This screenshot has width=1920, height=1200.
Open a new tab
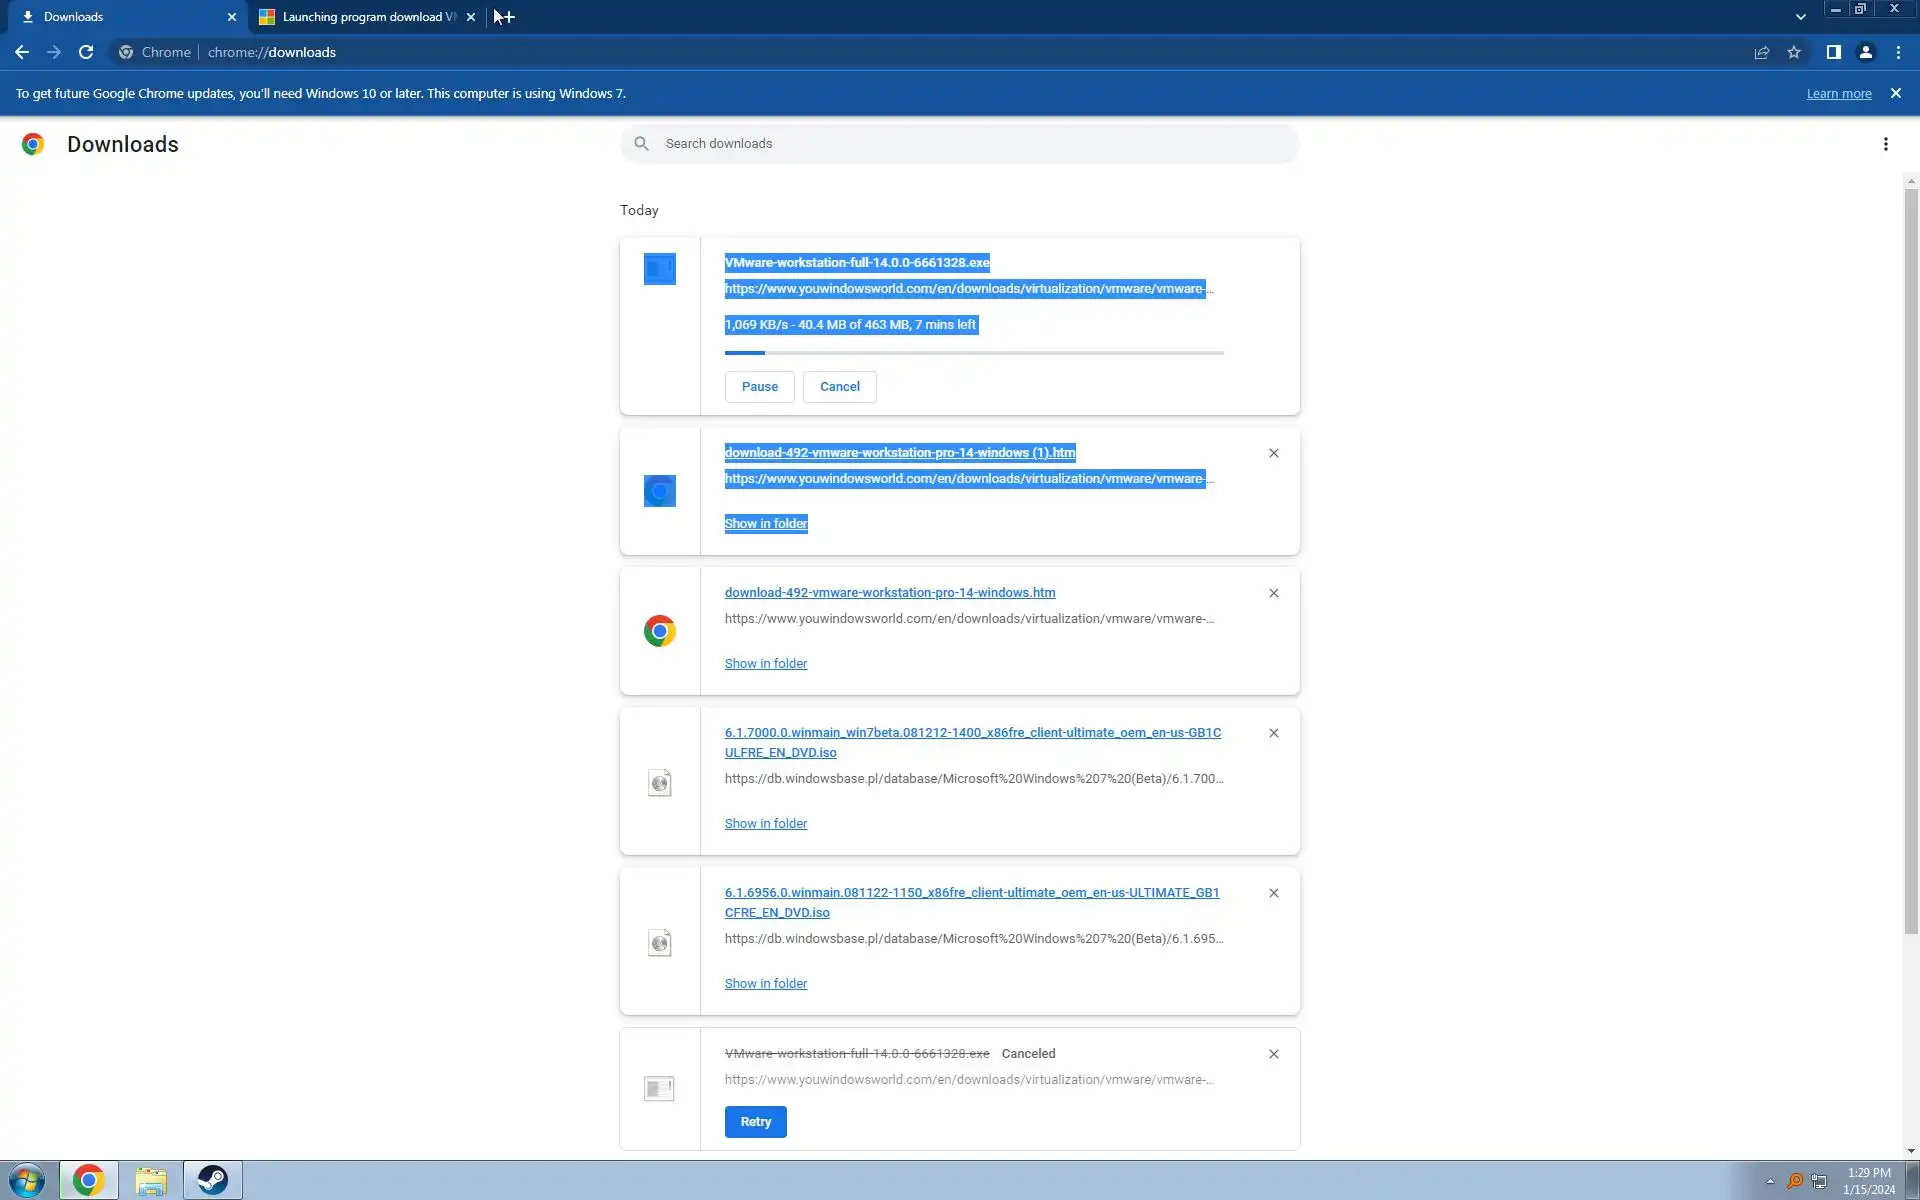coord(507,17)
